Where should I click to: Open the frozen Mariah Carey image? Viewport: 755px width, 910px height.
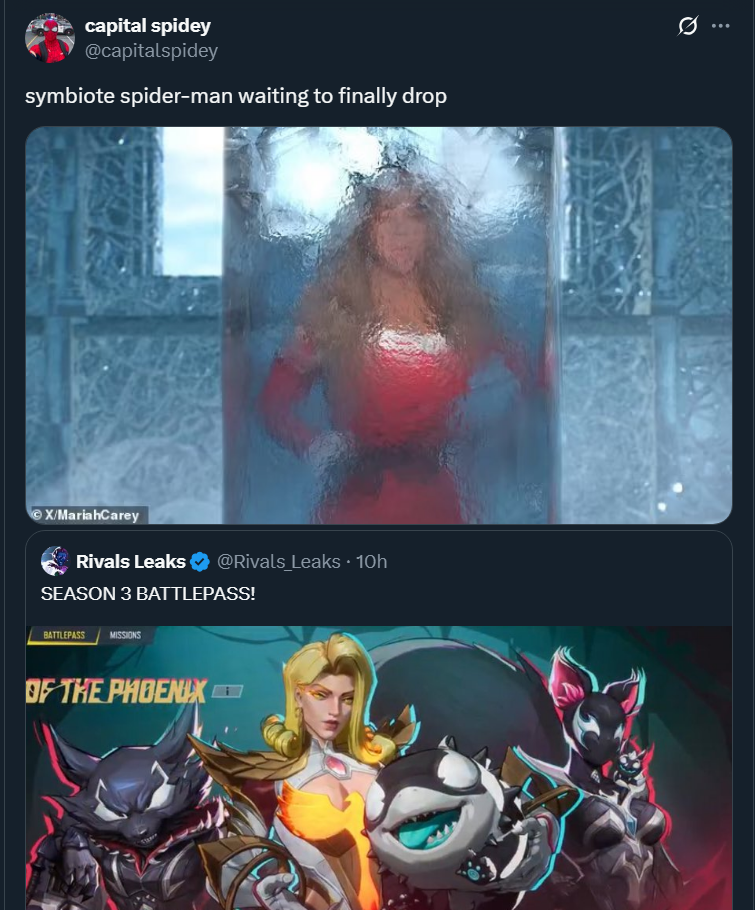[378, 325]
